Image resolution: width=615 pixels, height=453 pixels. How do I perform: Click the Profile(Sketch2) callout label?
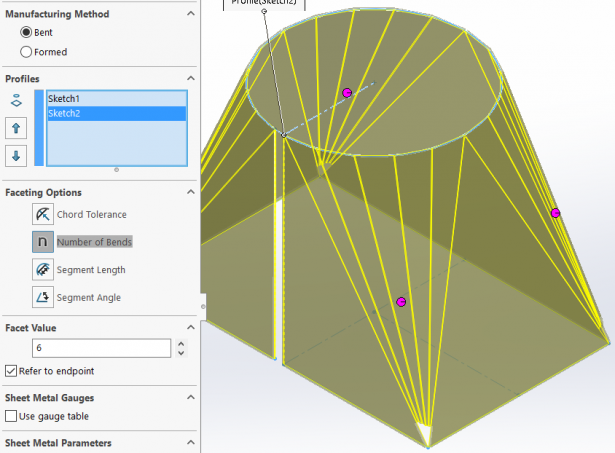coord(264,3)
